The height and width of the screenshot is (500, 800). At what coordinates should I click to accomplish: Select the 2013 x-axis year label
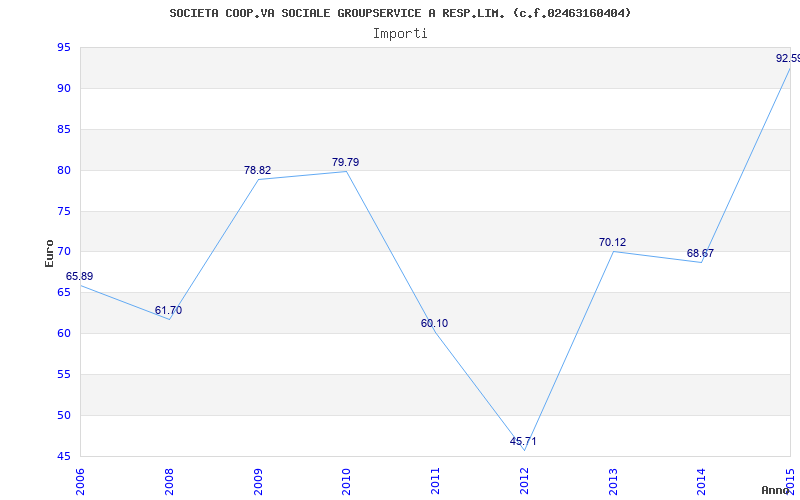(x=613, y=482)
